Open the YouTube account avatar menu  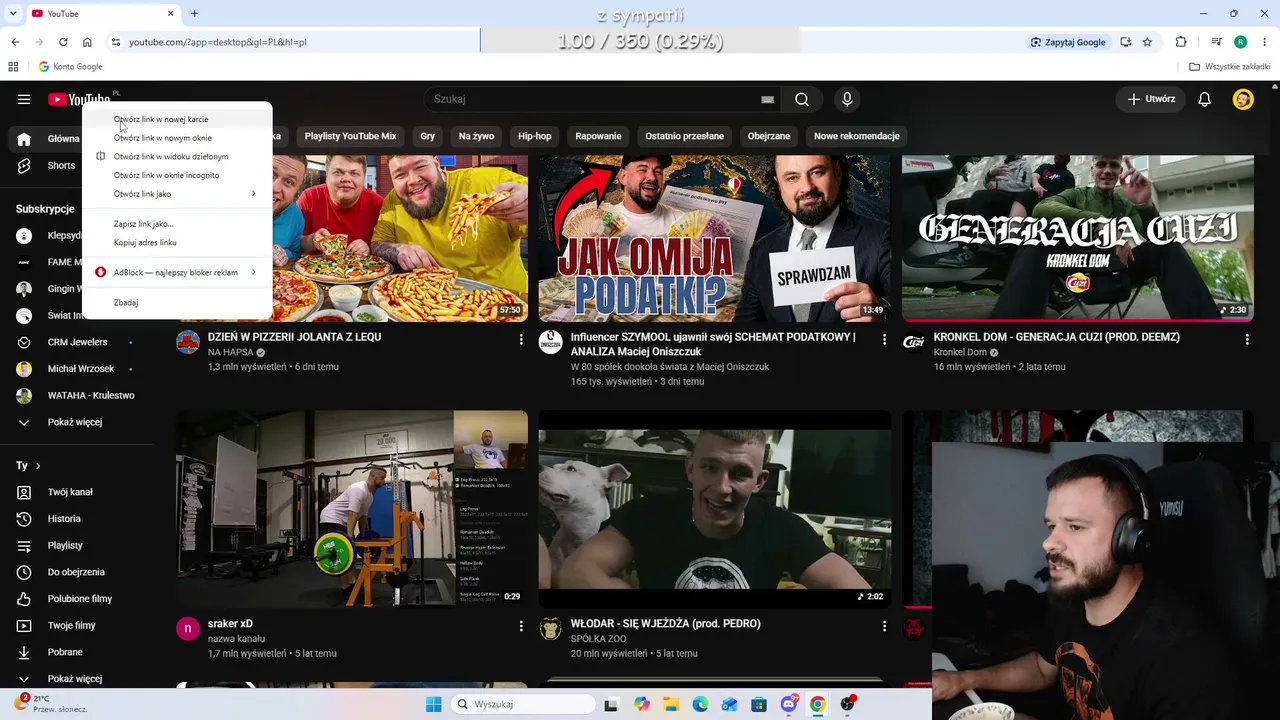[x=1243, y=99]
